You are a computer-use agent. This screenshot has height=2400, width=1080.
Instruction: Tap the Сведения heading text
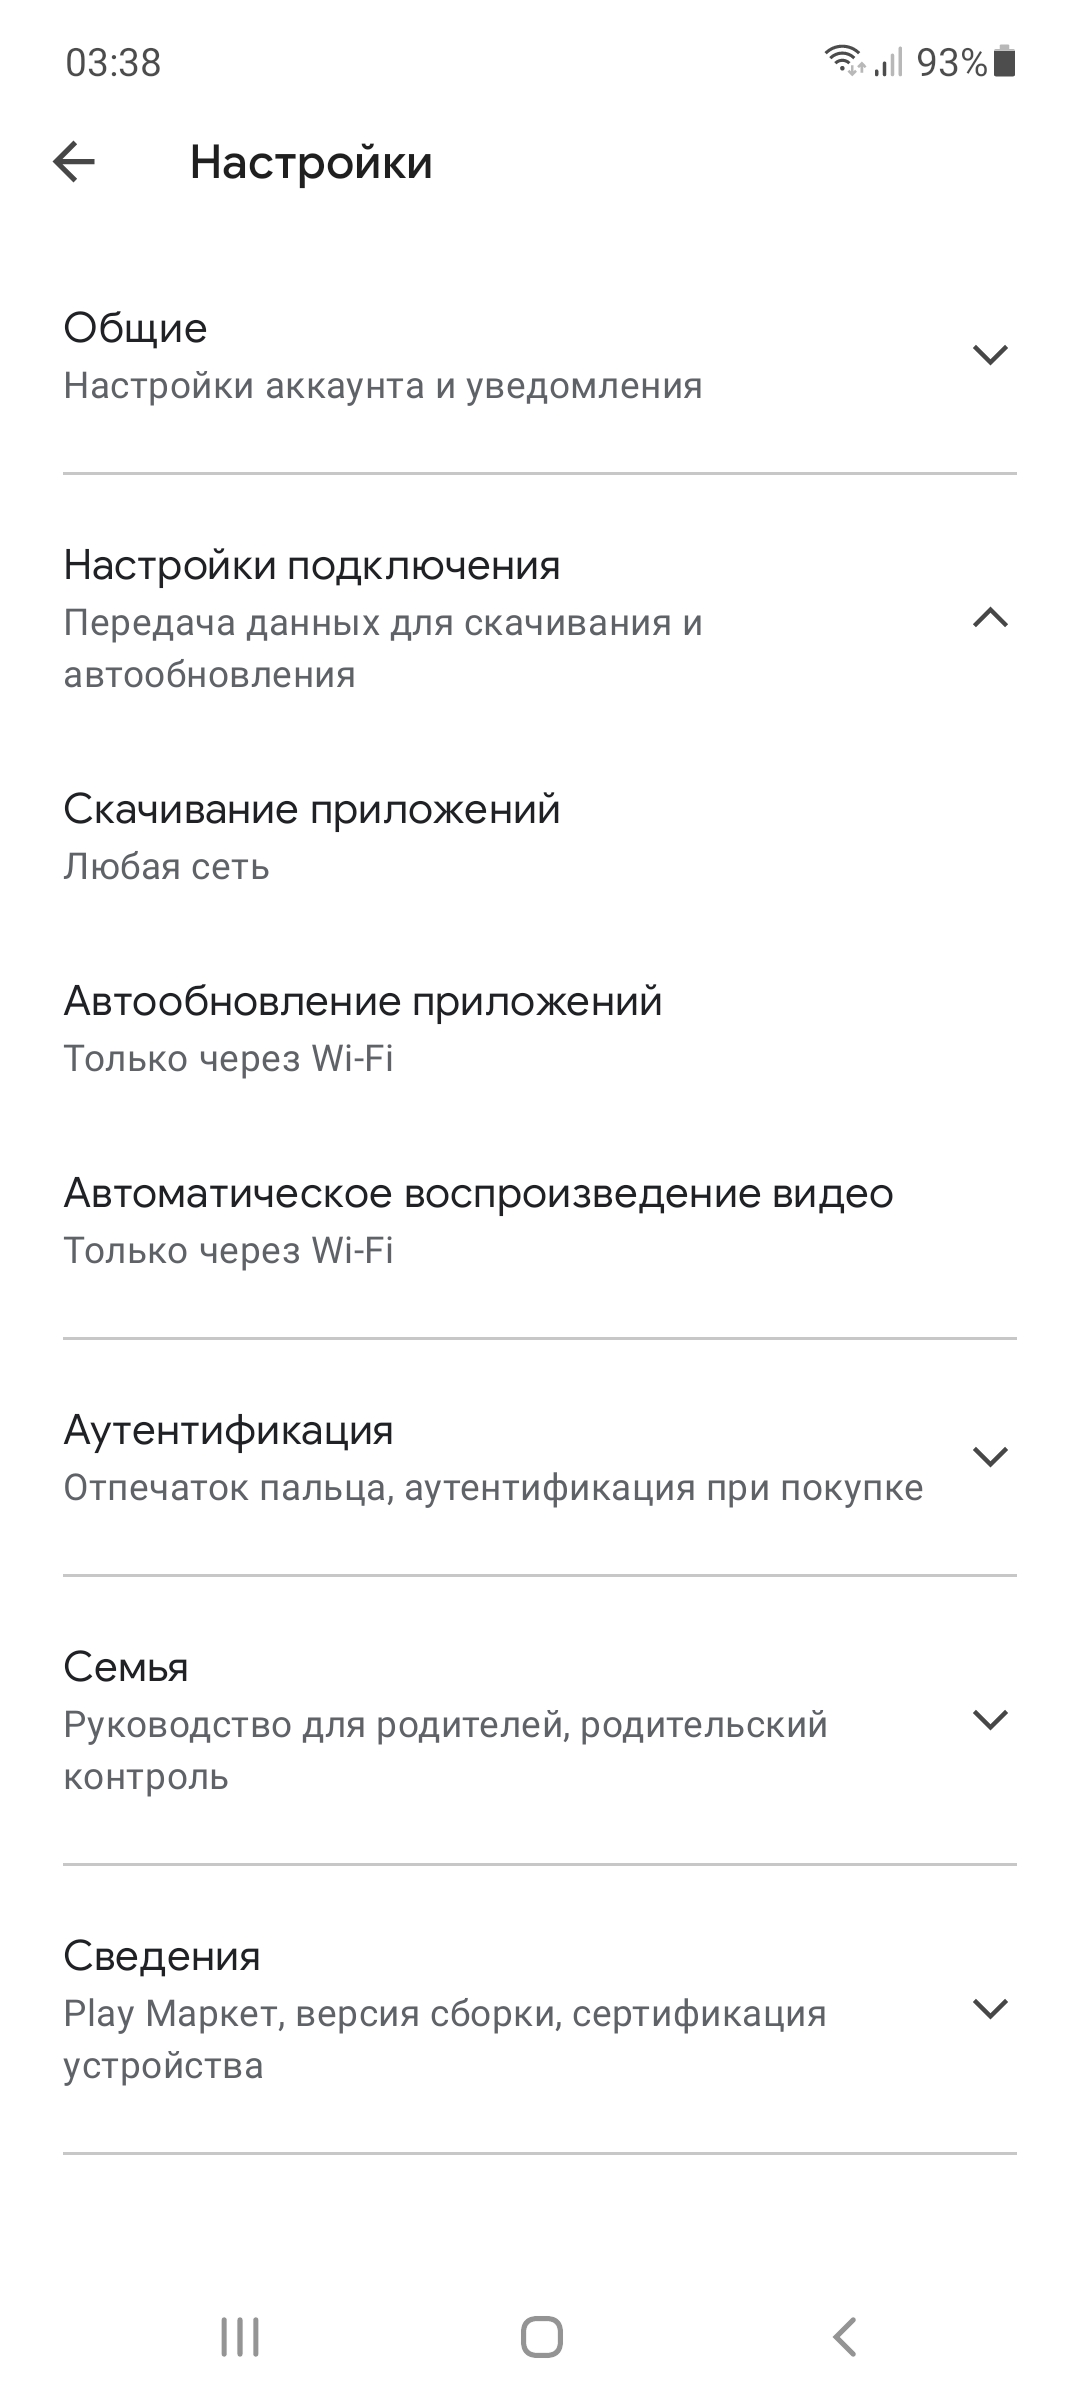tap(162, 1956)
